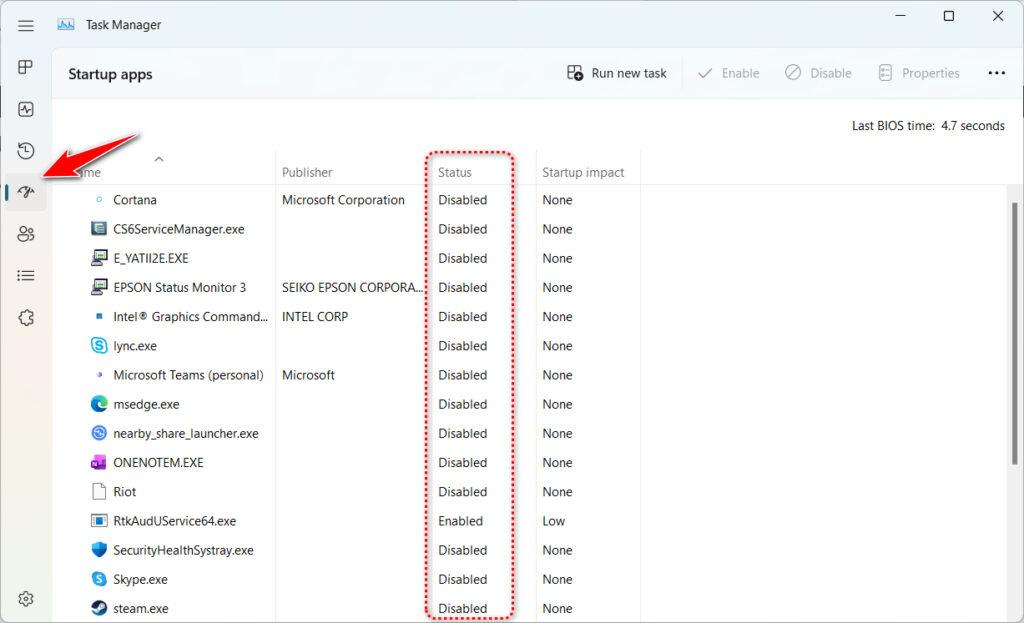Open the Details page in sidebar
1024x623 pixels.
26,275
